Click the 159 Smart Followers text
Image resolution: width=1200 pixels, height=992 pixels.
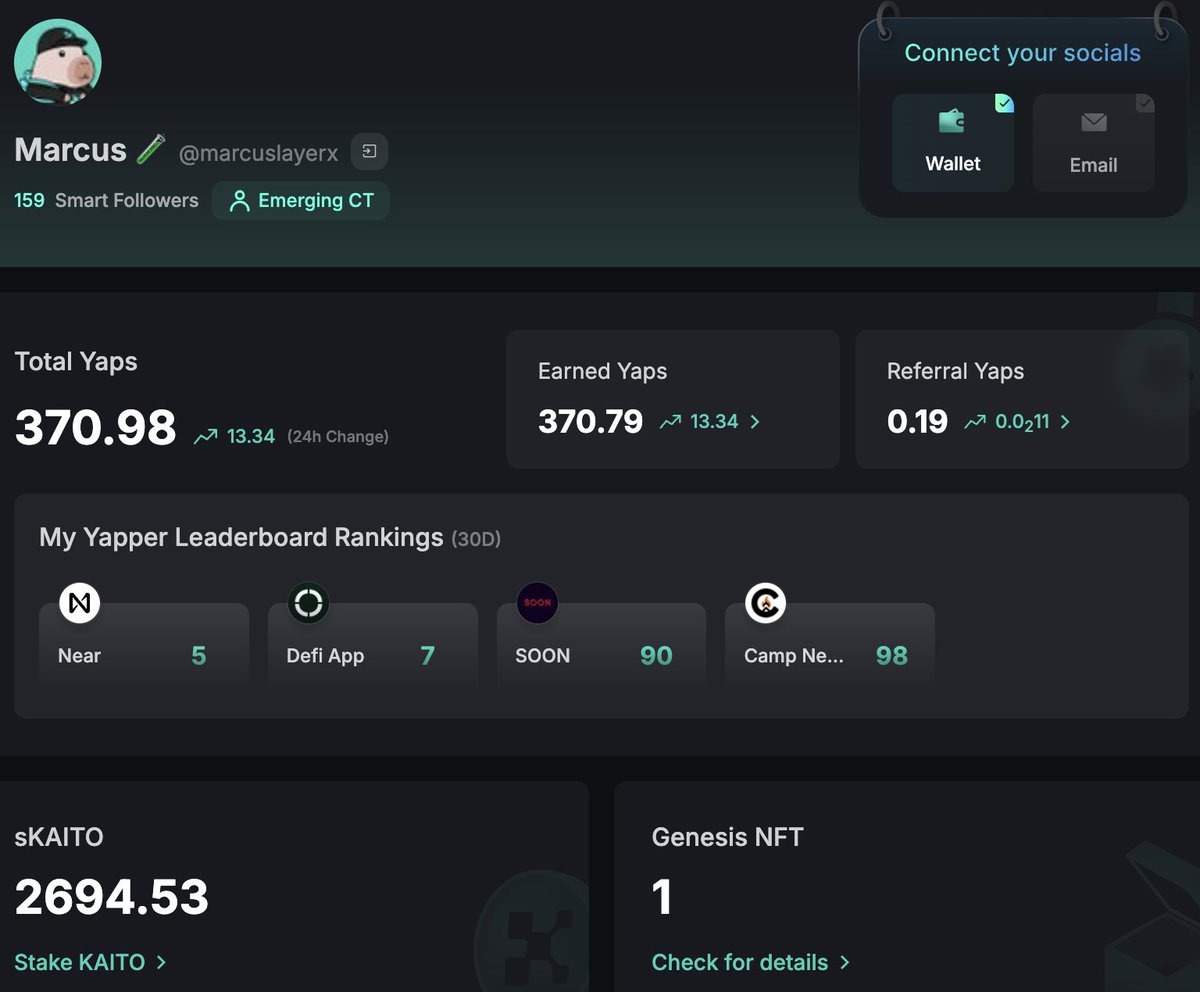tap(106, 200)
